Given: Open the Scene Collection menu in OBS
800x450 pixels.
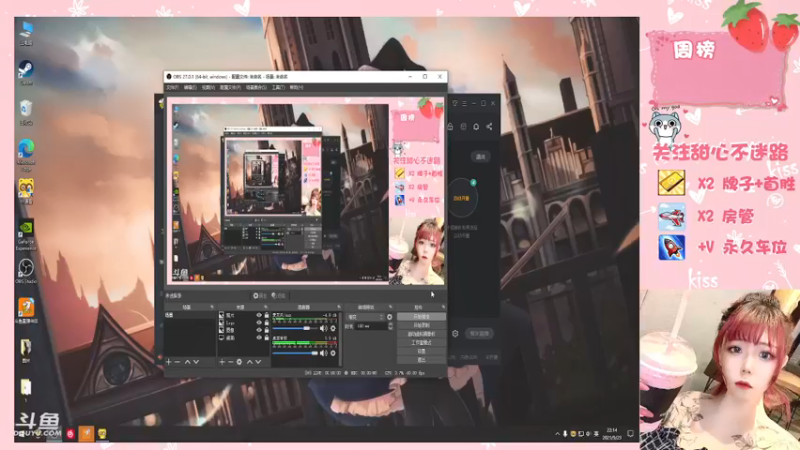Looking at the screenshot, I should pyautogui.click(x=256, y=88).
